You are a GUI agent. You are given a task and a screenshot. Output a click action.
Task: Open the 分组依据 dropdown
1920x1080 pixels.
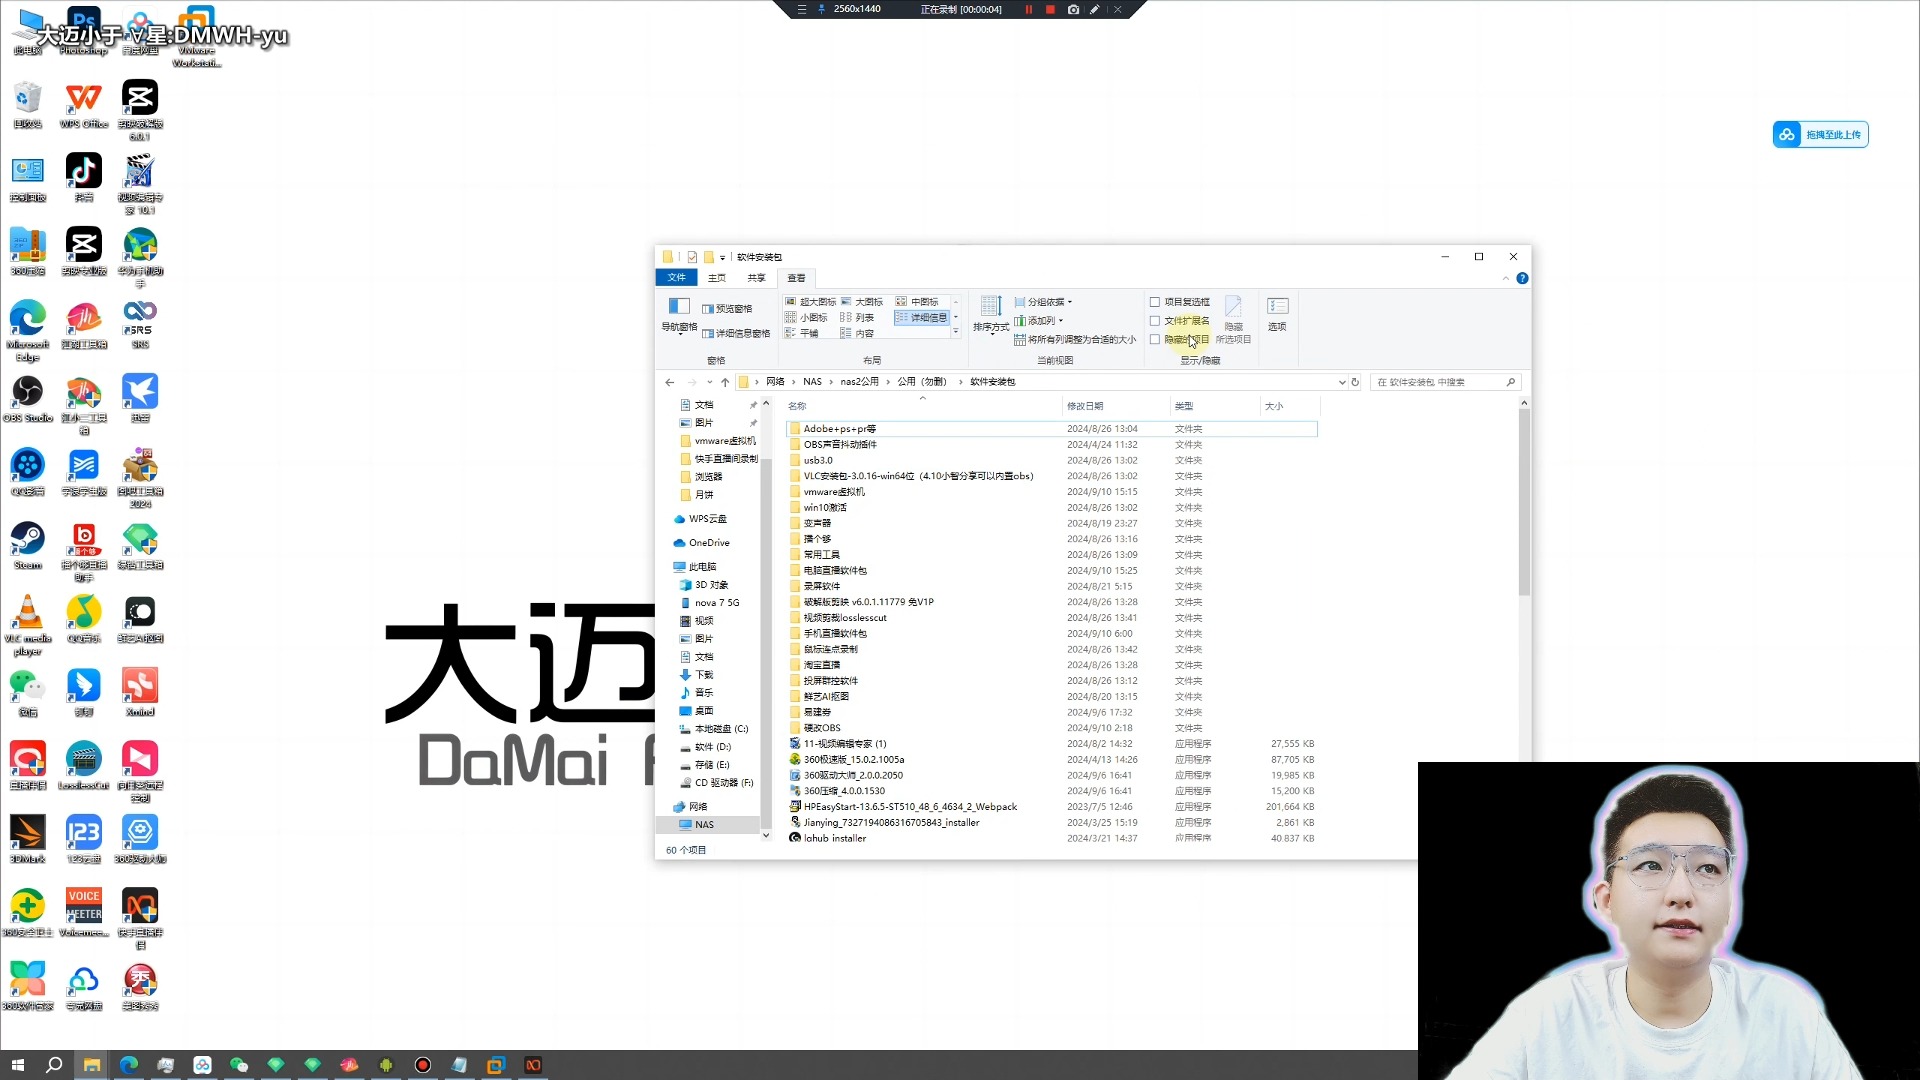coord(1043,301)
